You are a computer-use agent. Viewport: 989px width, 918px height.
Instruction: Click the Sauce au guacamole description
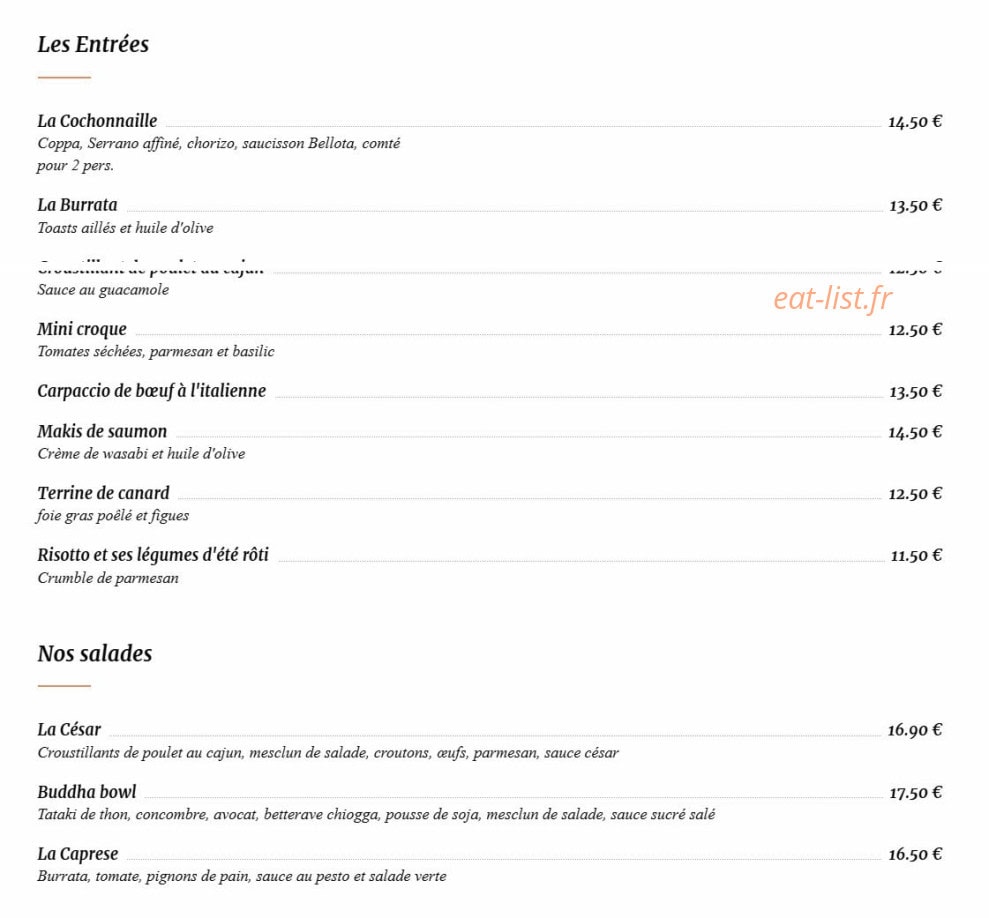point(103,290)
